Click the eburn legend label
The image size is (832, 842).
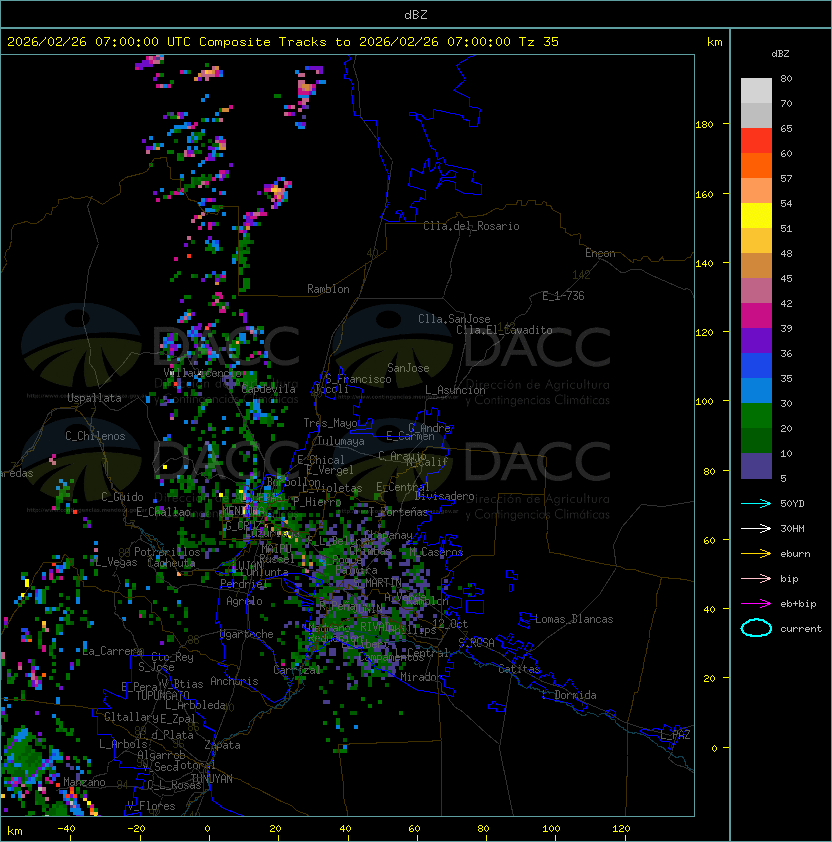pyautogui.click(x=795, y=554)
